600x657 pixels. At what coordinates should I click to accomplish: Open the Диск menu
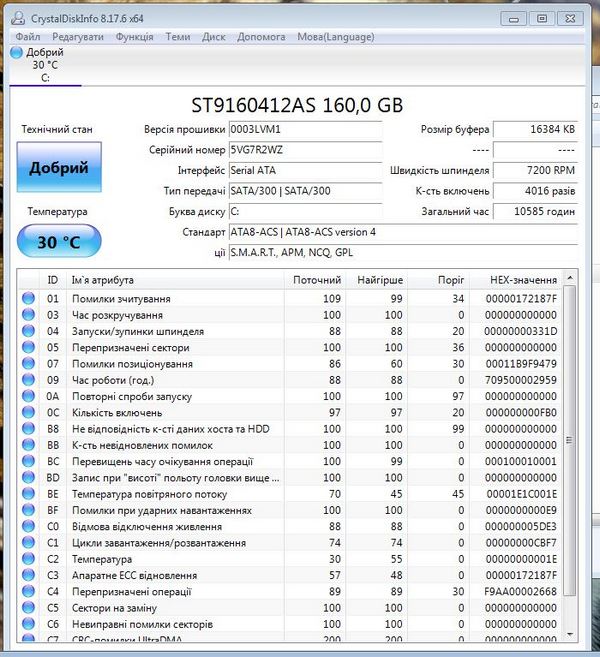click(x=213, y=37)
